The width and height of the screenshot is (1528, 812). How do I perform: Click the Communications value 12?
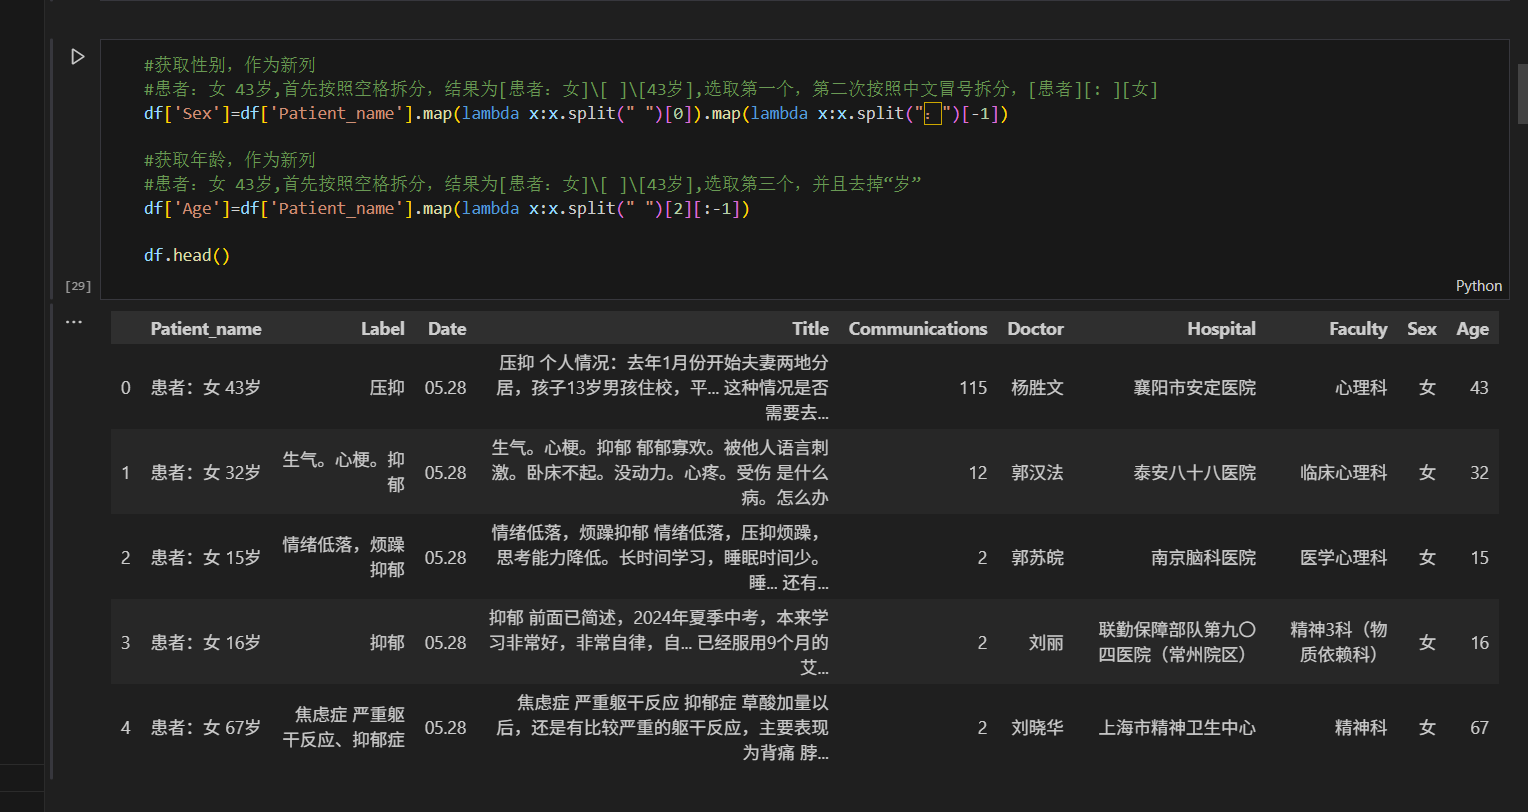978,472
